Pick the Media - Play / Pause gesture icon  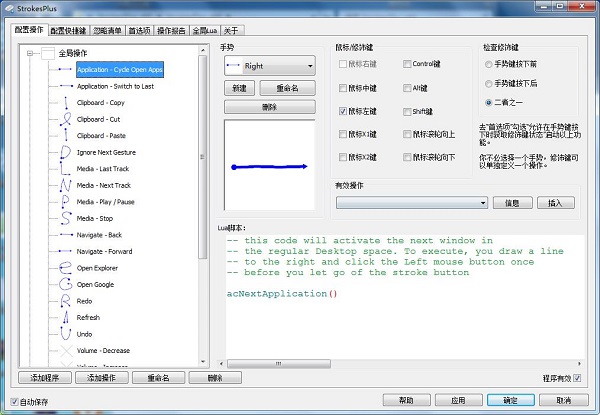point(66,201)
